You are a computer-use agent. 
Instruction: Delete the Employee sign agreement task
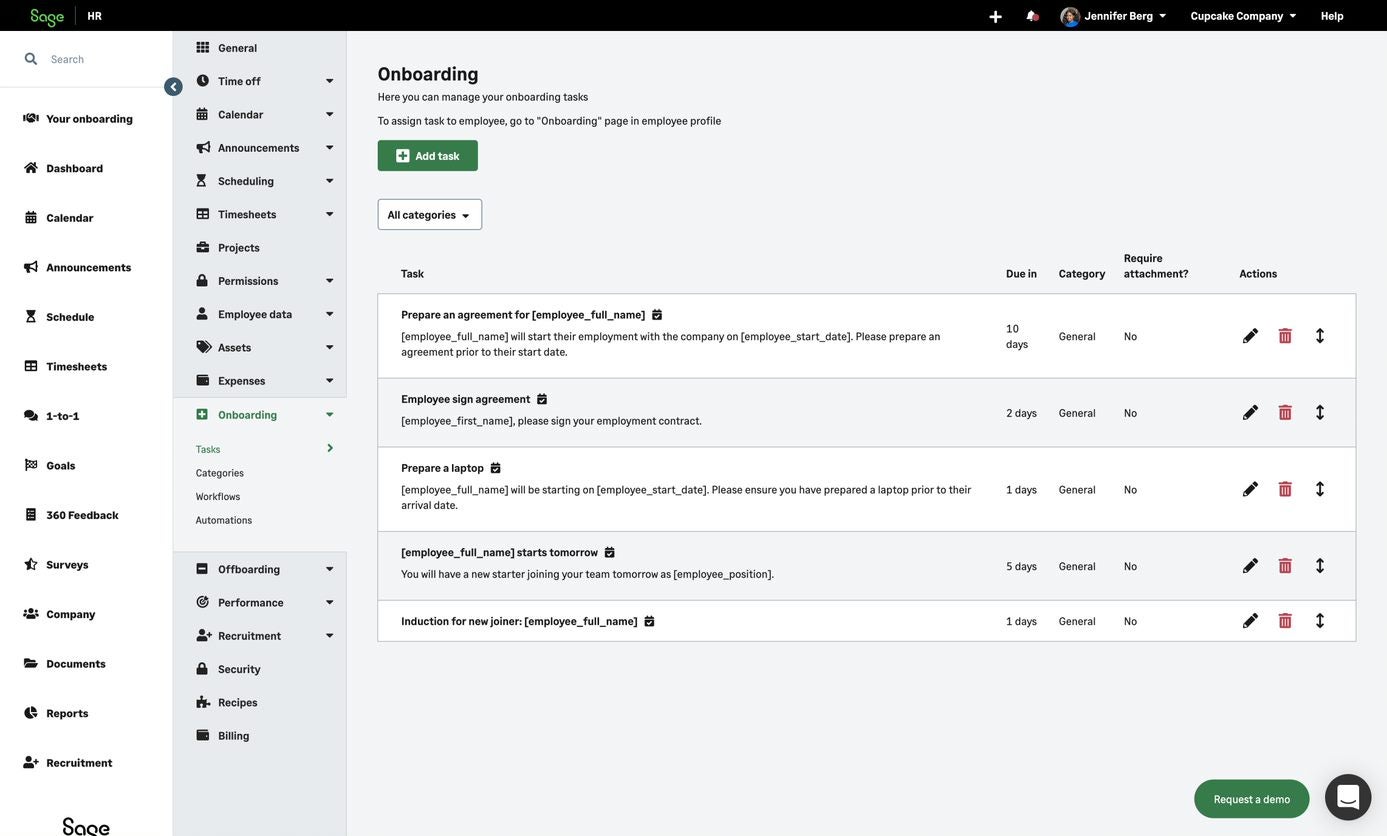pos(1285,412)
